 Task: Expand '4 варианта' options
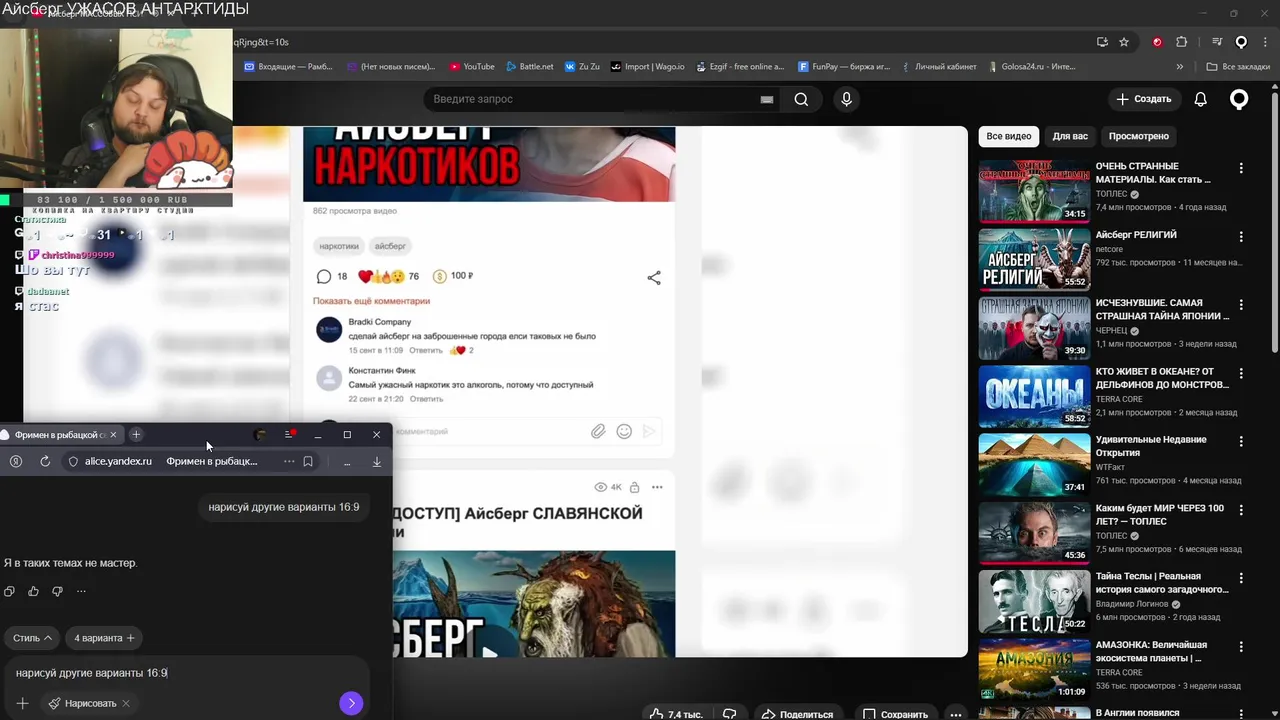(103, 638)
